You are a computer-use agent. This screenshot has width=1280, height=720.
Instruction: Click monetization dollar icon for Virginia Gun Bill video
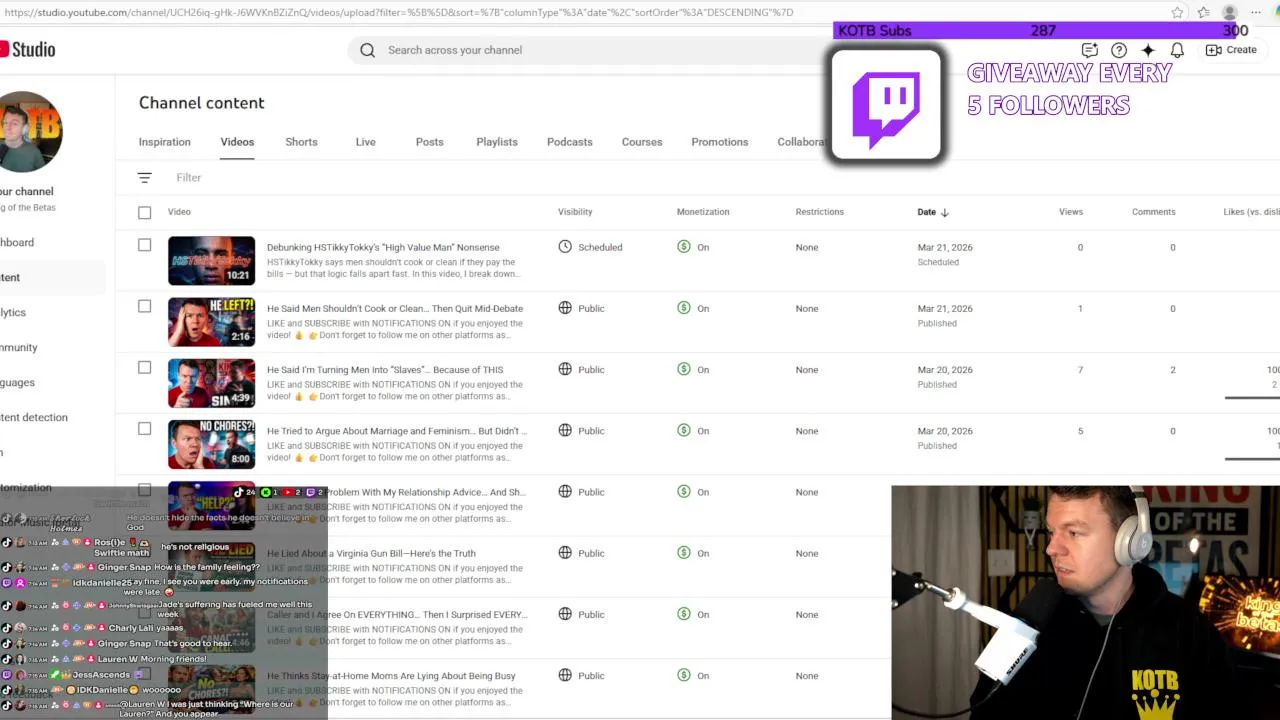[684, 553]
